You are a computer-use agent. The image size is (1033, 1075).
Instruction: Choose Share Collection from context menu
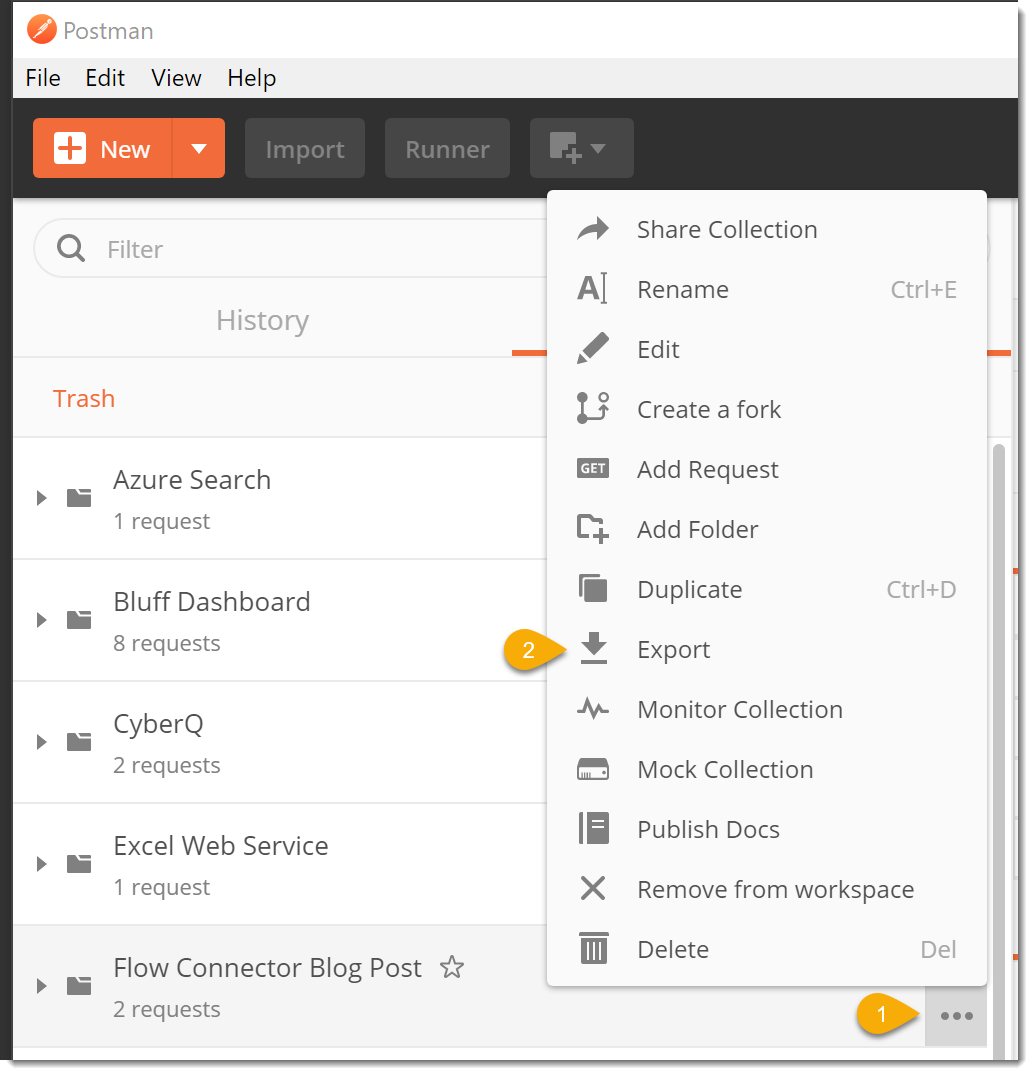766,229
